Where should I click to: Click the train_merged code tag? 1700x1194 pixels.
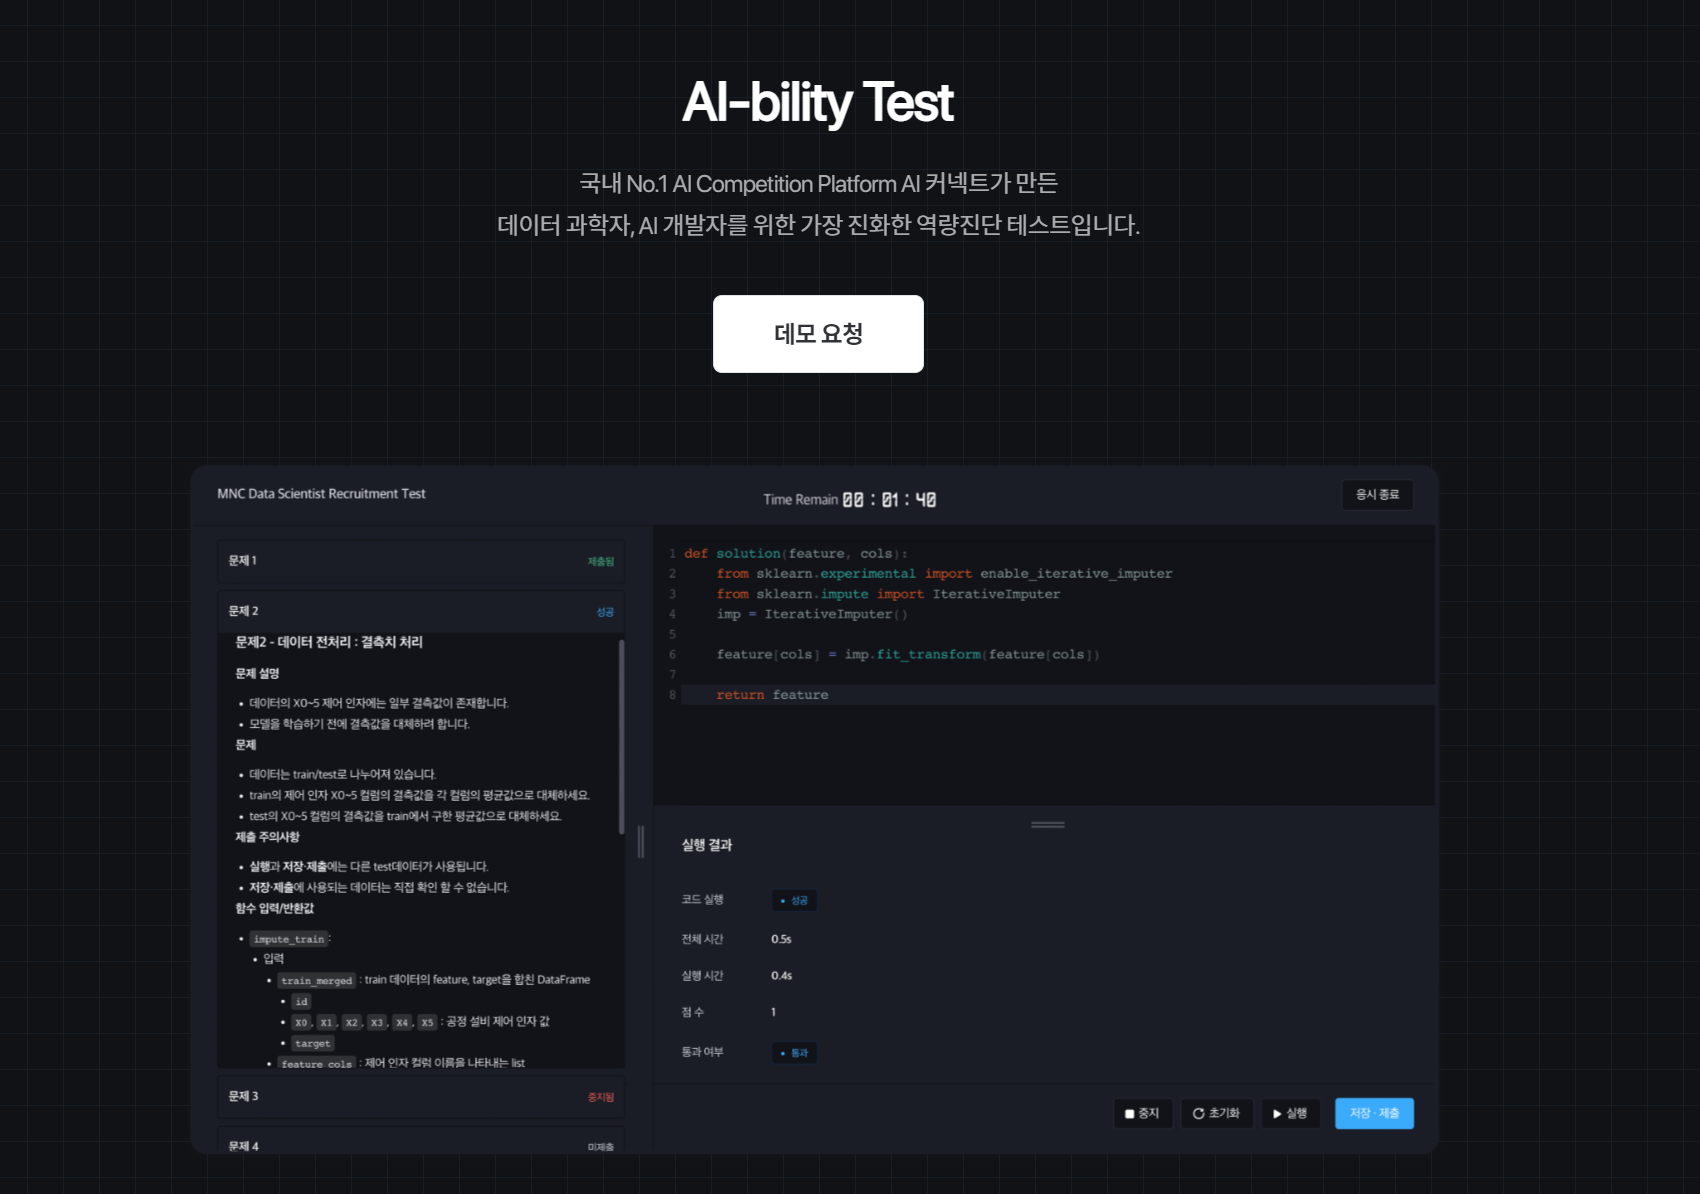pyautogui.click(x=317, y=981)
